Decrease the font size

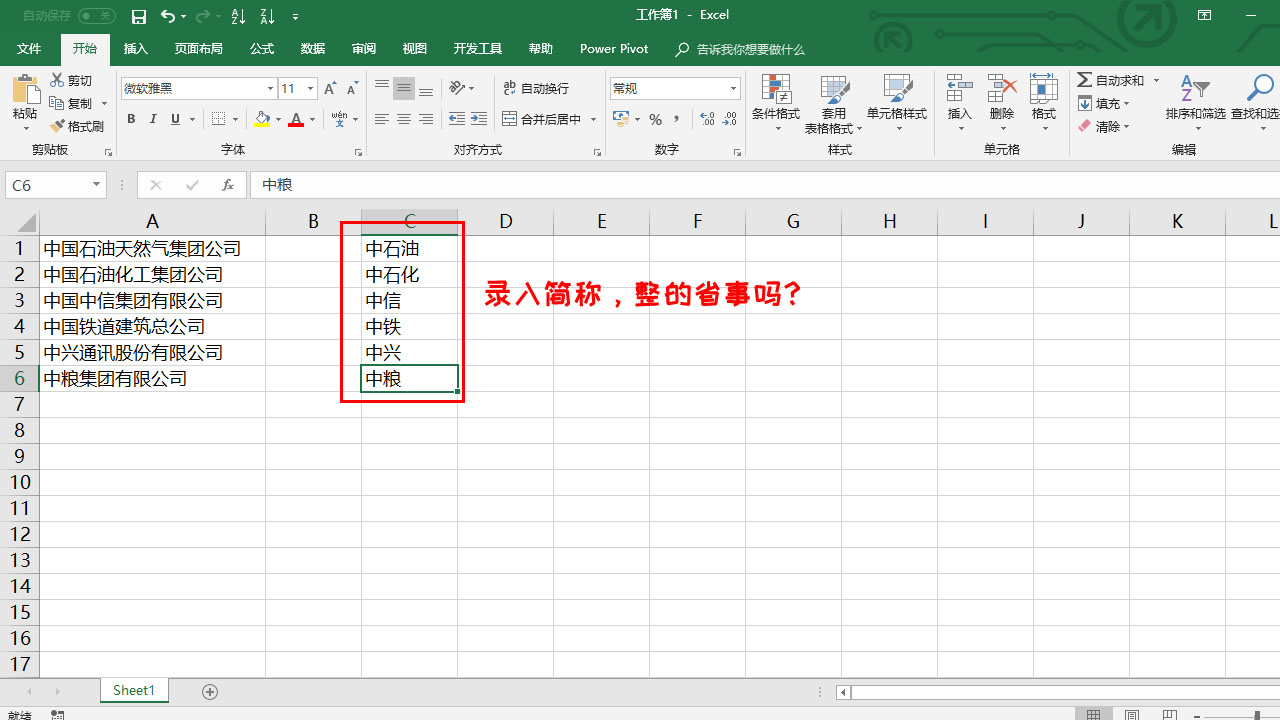(352, 89)
